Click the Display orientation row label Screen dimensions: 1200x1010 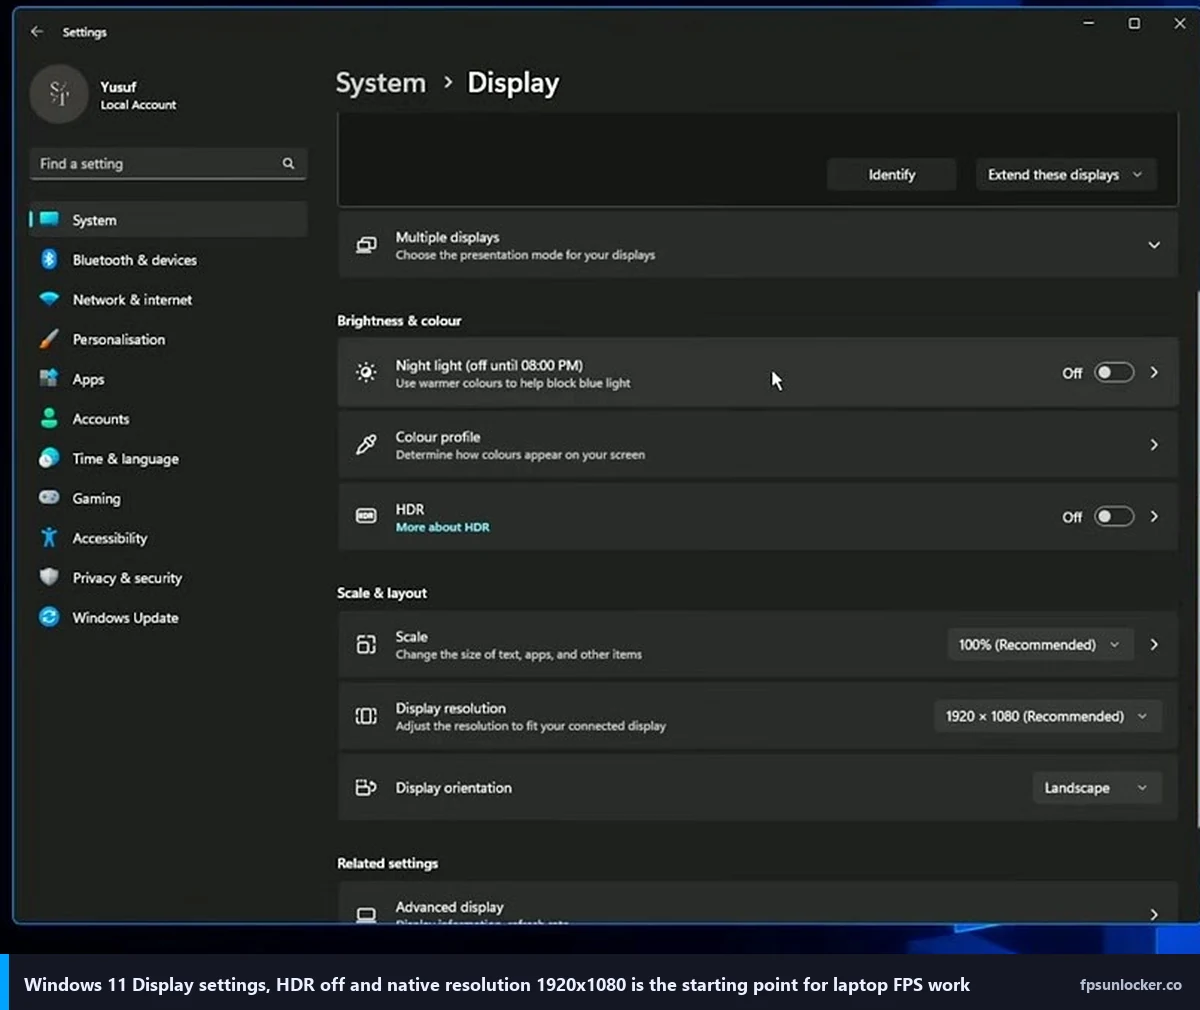pyautogui.click(x=453, y=788)
